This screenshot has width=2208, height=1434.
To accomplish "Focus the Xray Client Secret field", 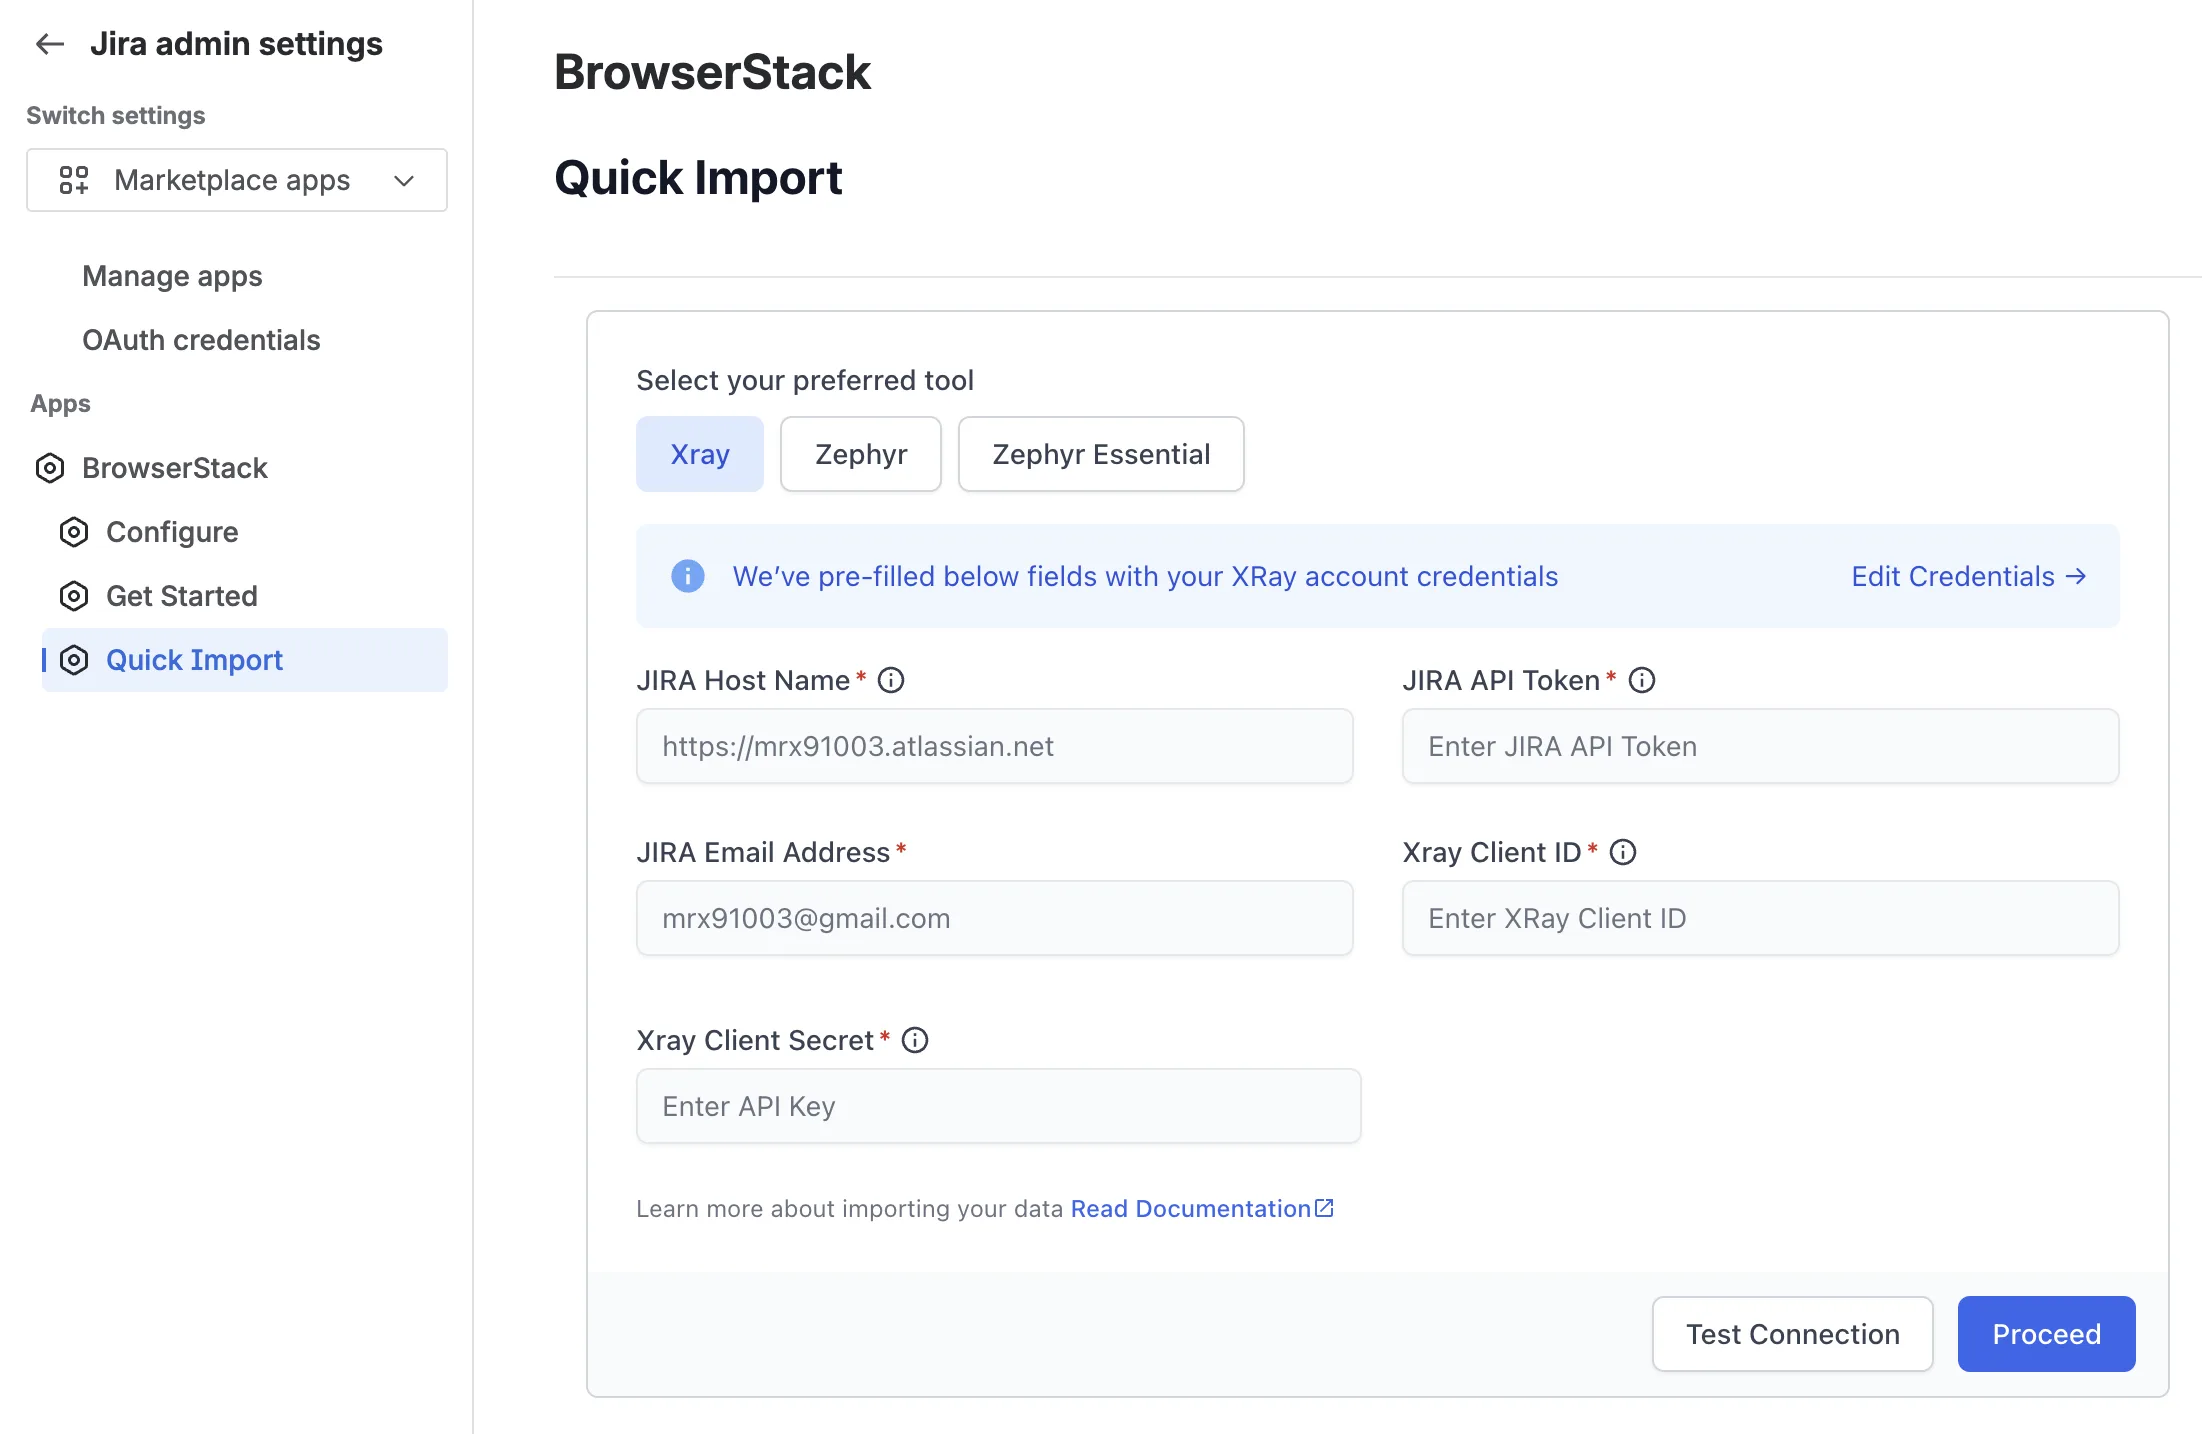I will pyautogui.click(x=999, y=1106).
